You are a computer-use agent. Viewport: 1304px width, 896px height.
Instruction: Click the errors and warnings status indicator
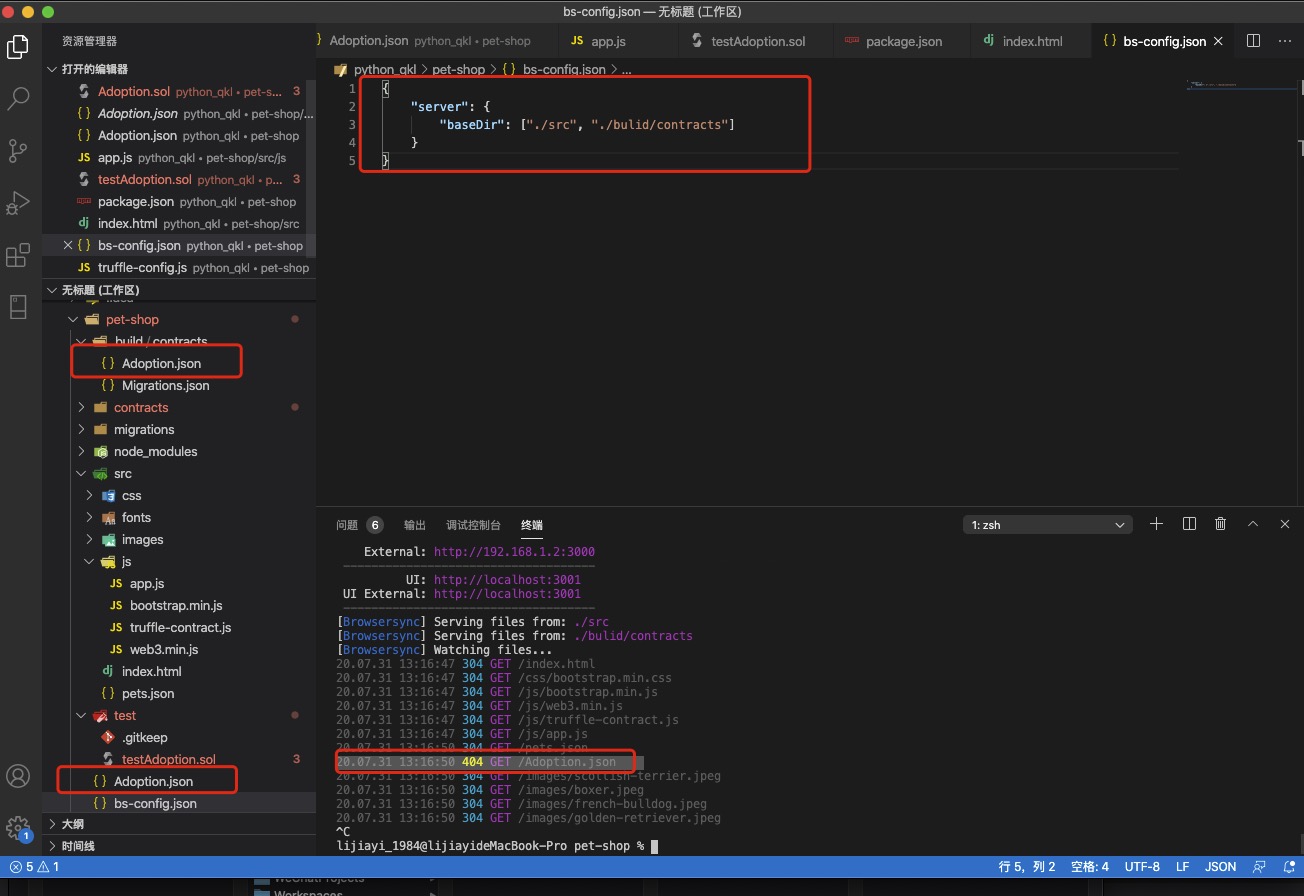tap(35, 867)
